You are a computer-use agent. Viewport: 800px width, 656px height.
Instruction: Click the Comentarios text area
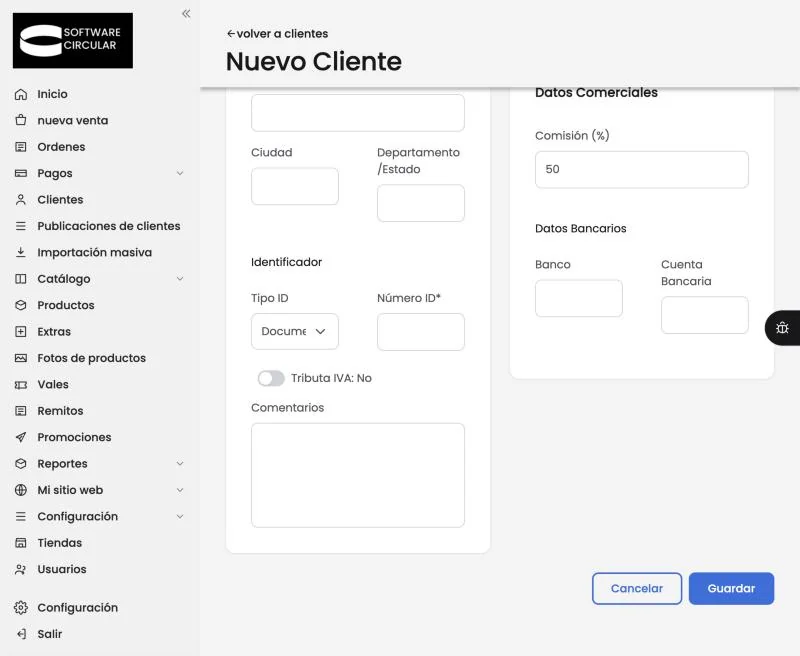(358, 475)
